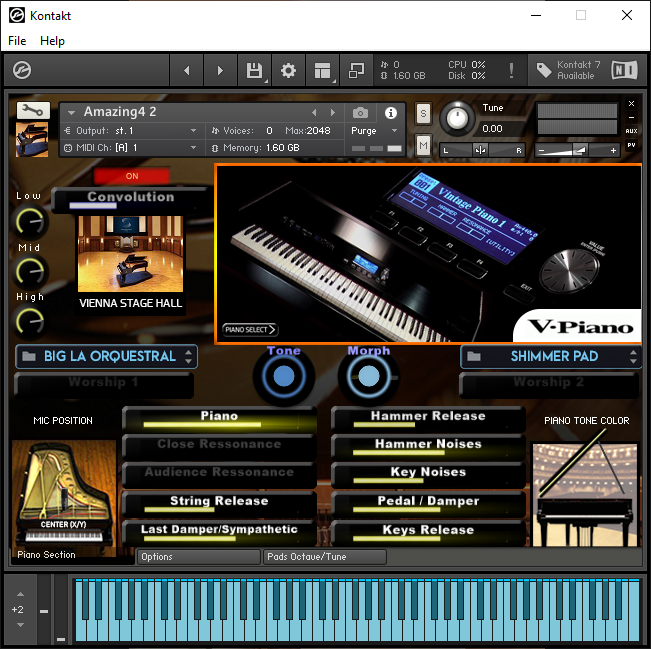
Task: Open the workspace layout panel icon
Action: pyautogui.click(x=323, y=70)
